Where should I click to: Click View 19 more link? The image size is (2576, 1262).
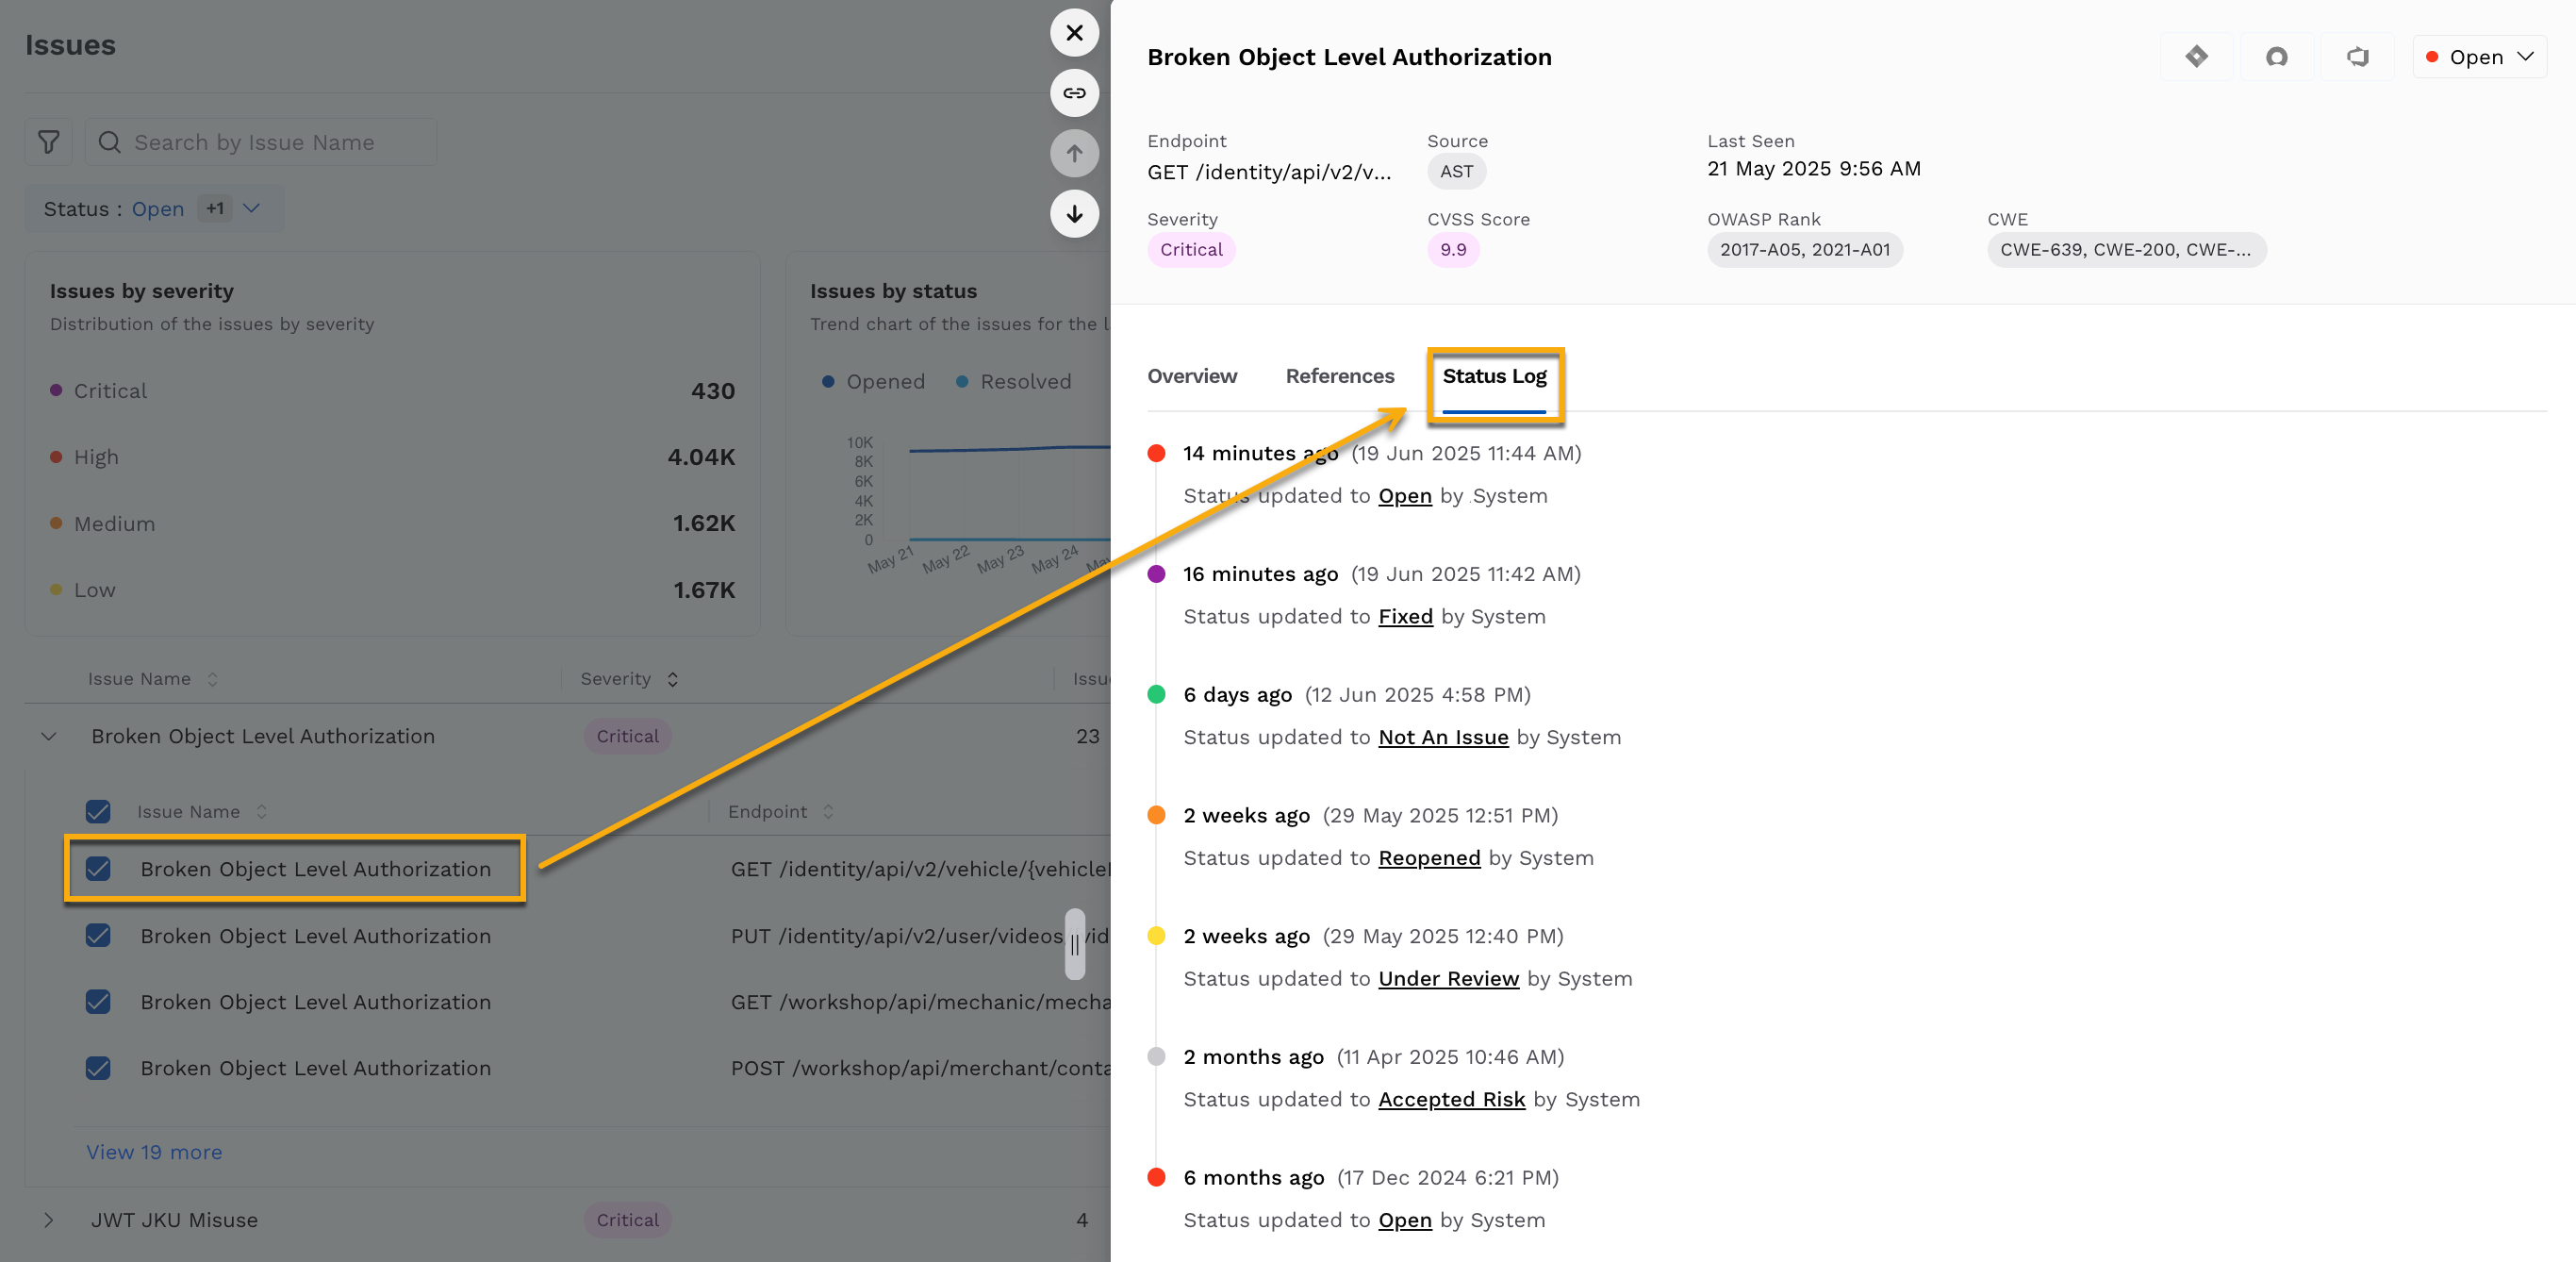pos(154,1152)
